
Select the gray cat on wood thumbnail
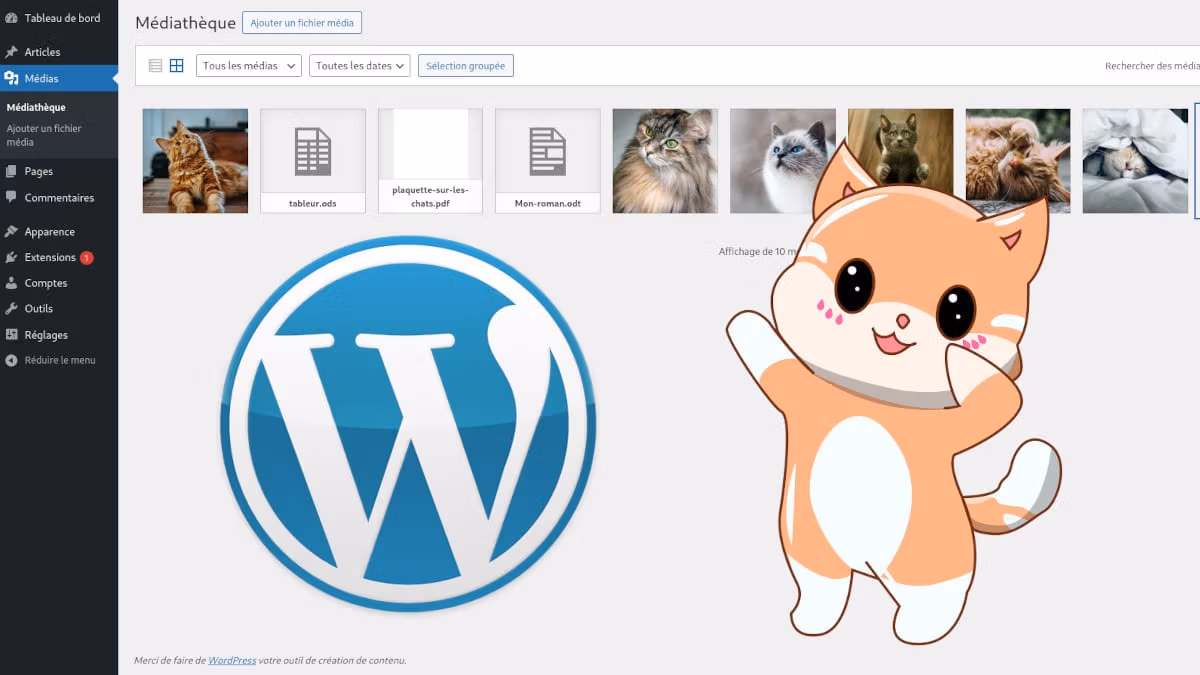pos(900,161)
